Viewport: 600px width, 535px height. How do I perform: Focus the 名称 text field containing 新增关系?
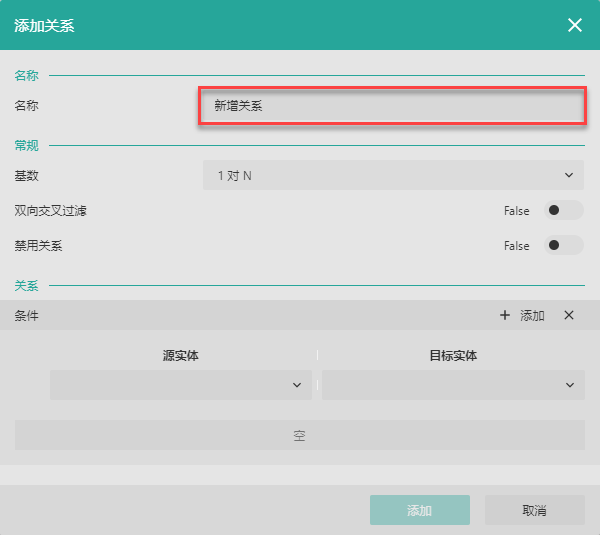point(392,105)
